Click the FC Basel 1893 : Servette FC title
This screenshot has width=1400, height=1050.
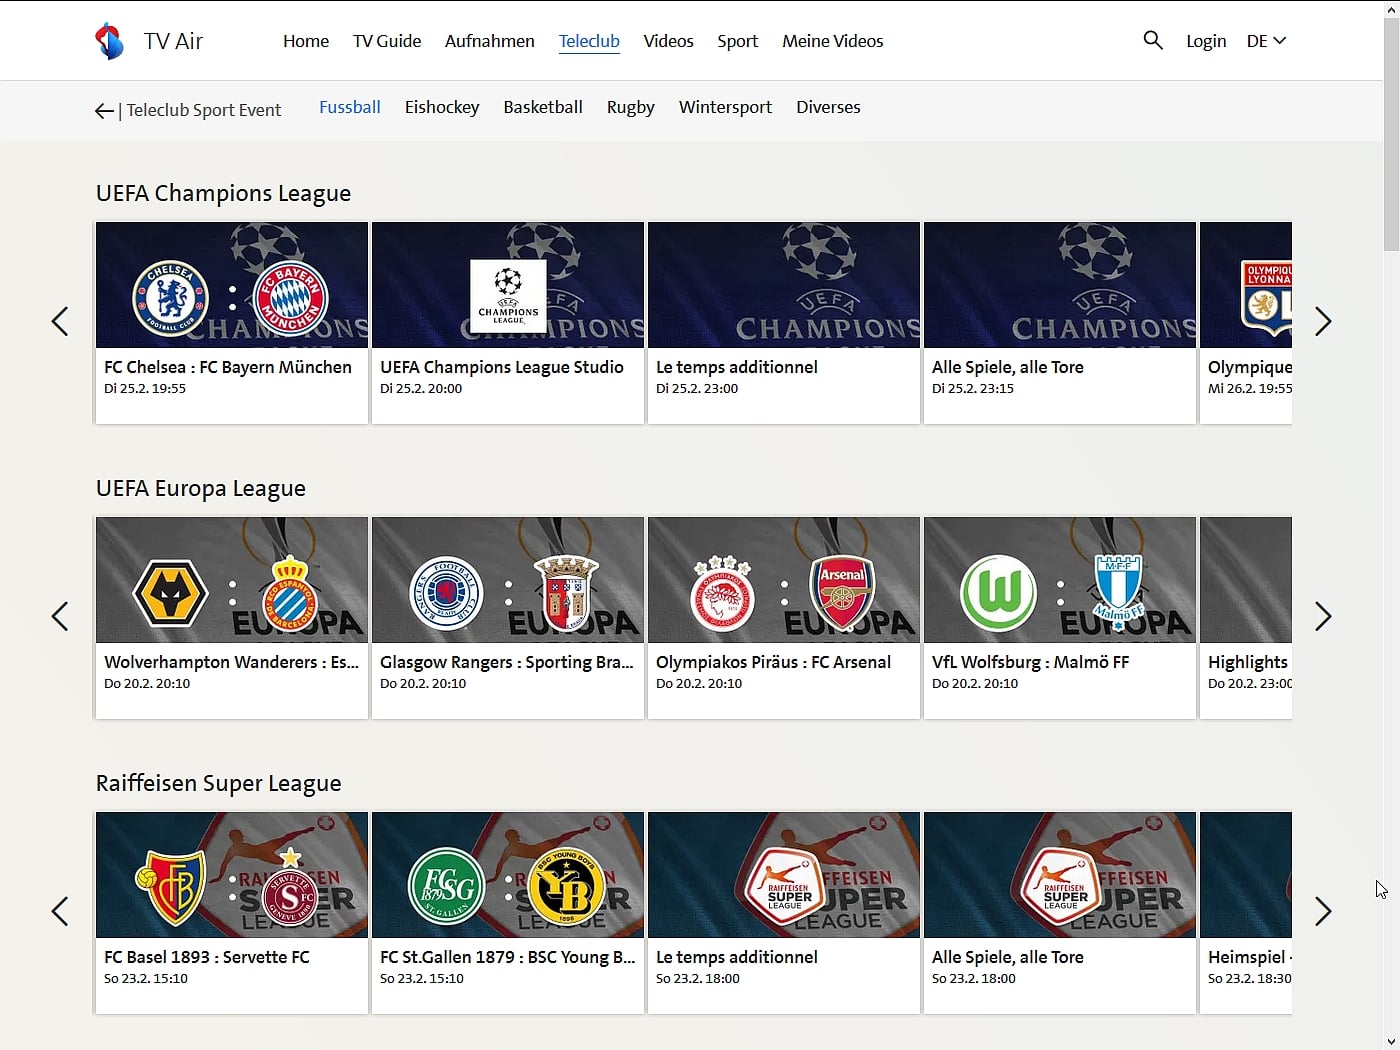[207, 957]
